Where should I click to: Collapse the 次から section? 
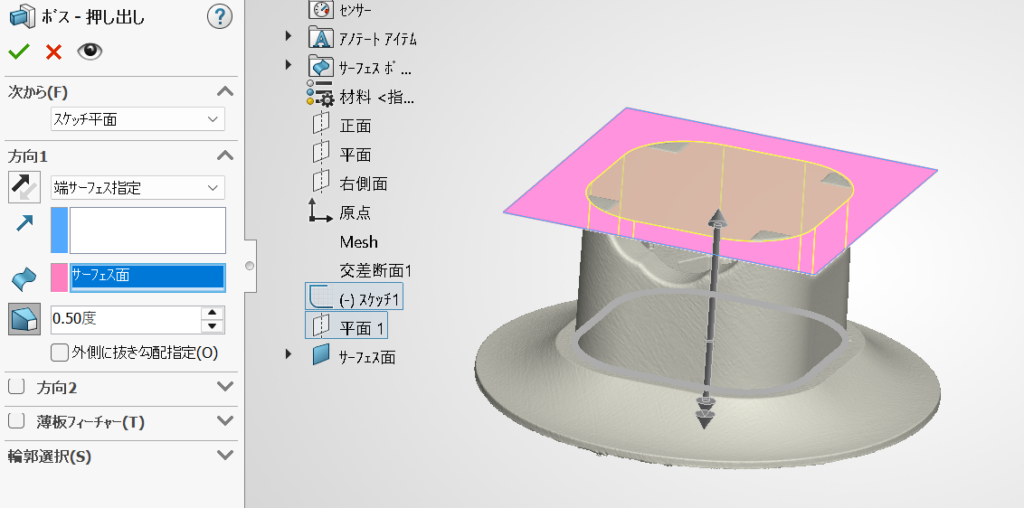pos(225,92)
